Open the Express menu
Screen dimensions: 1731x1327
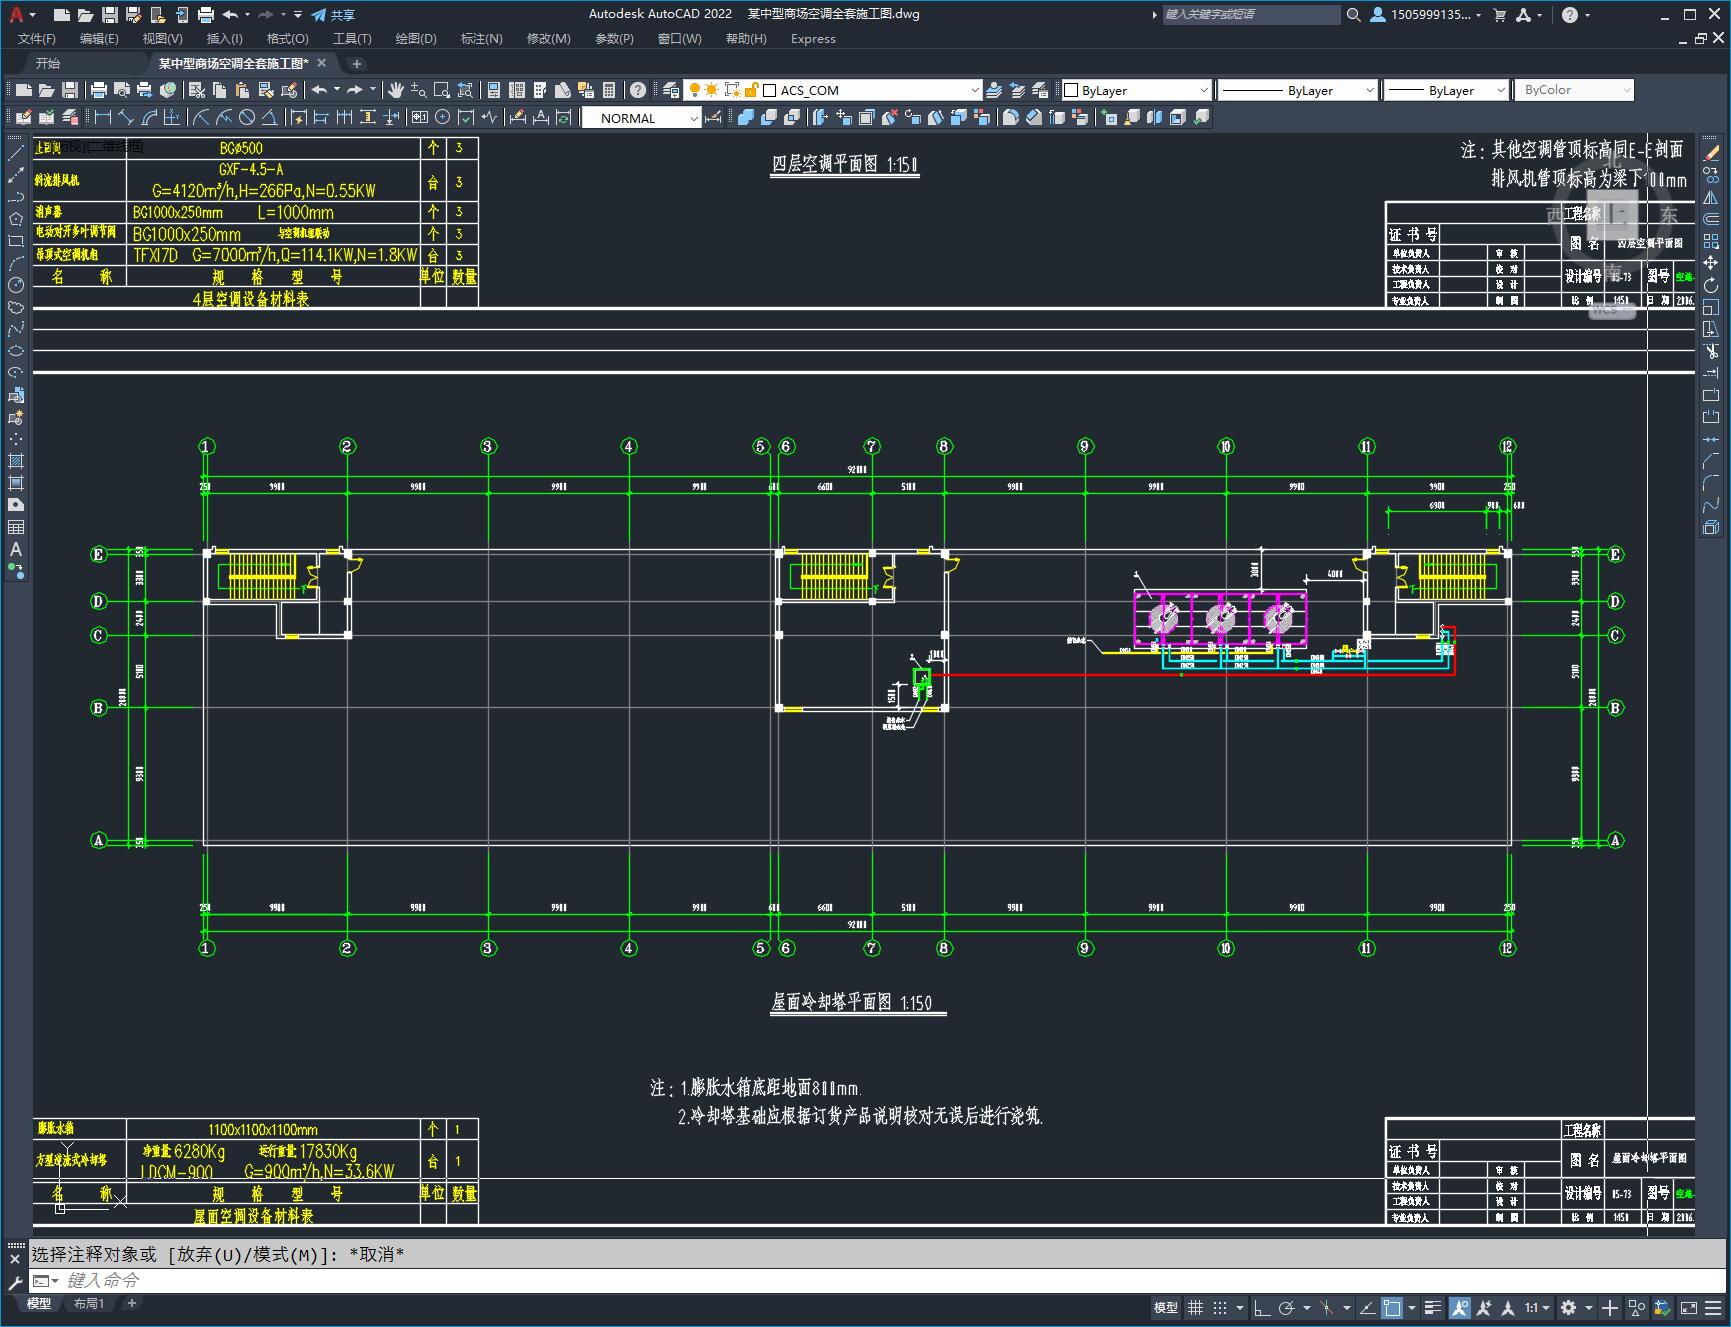813,38
